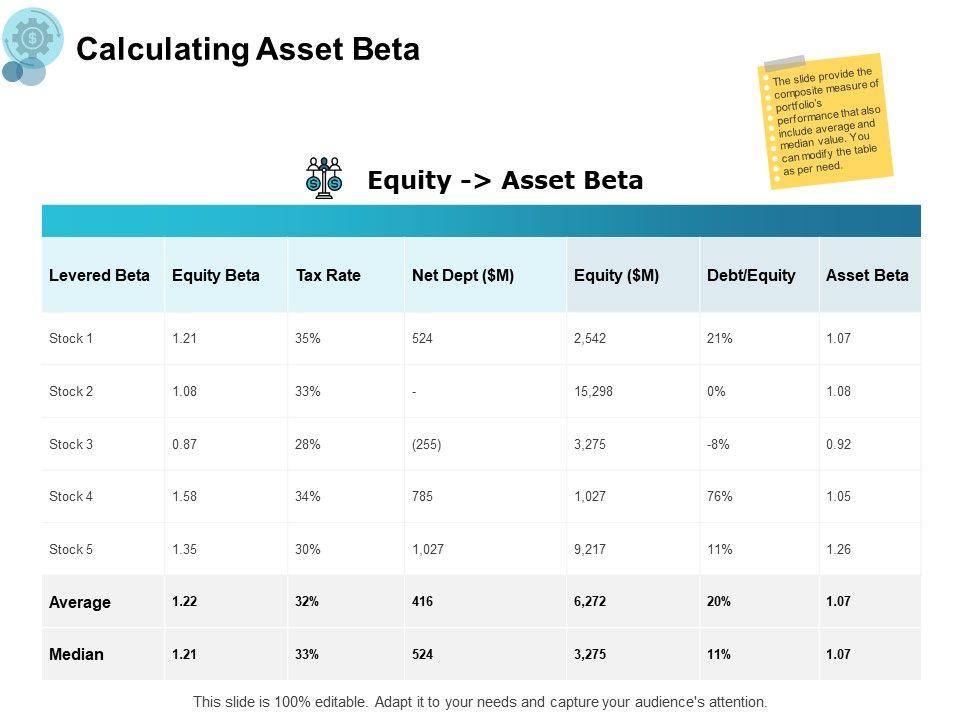The image size is (960, 720).
Task: Select the yellow sticky note
Action: (824, 120)
